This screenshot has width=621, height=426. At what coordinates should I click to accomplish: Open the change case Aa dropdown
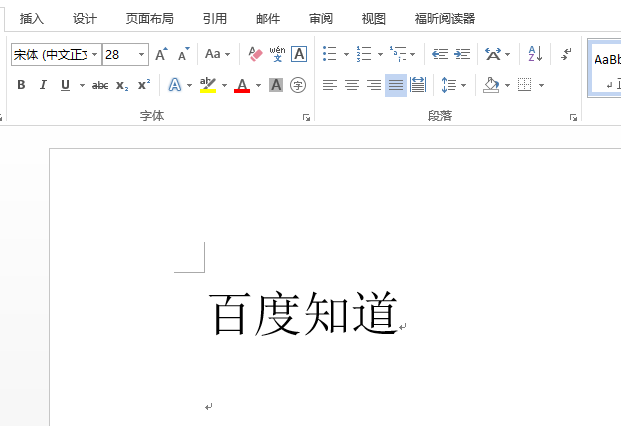(x=217, y=54)
